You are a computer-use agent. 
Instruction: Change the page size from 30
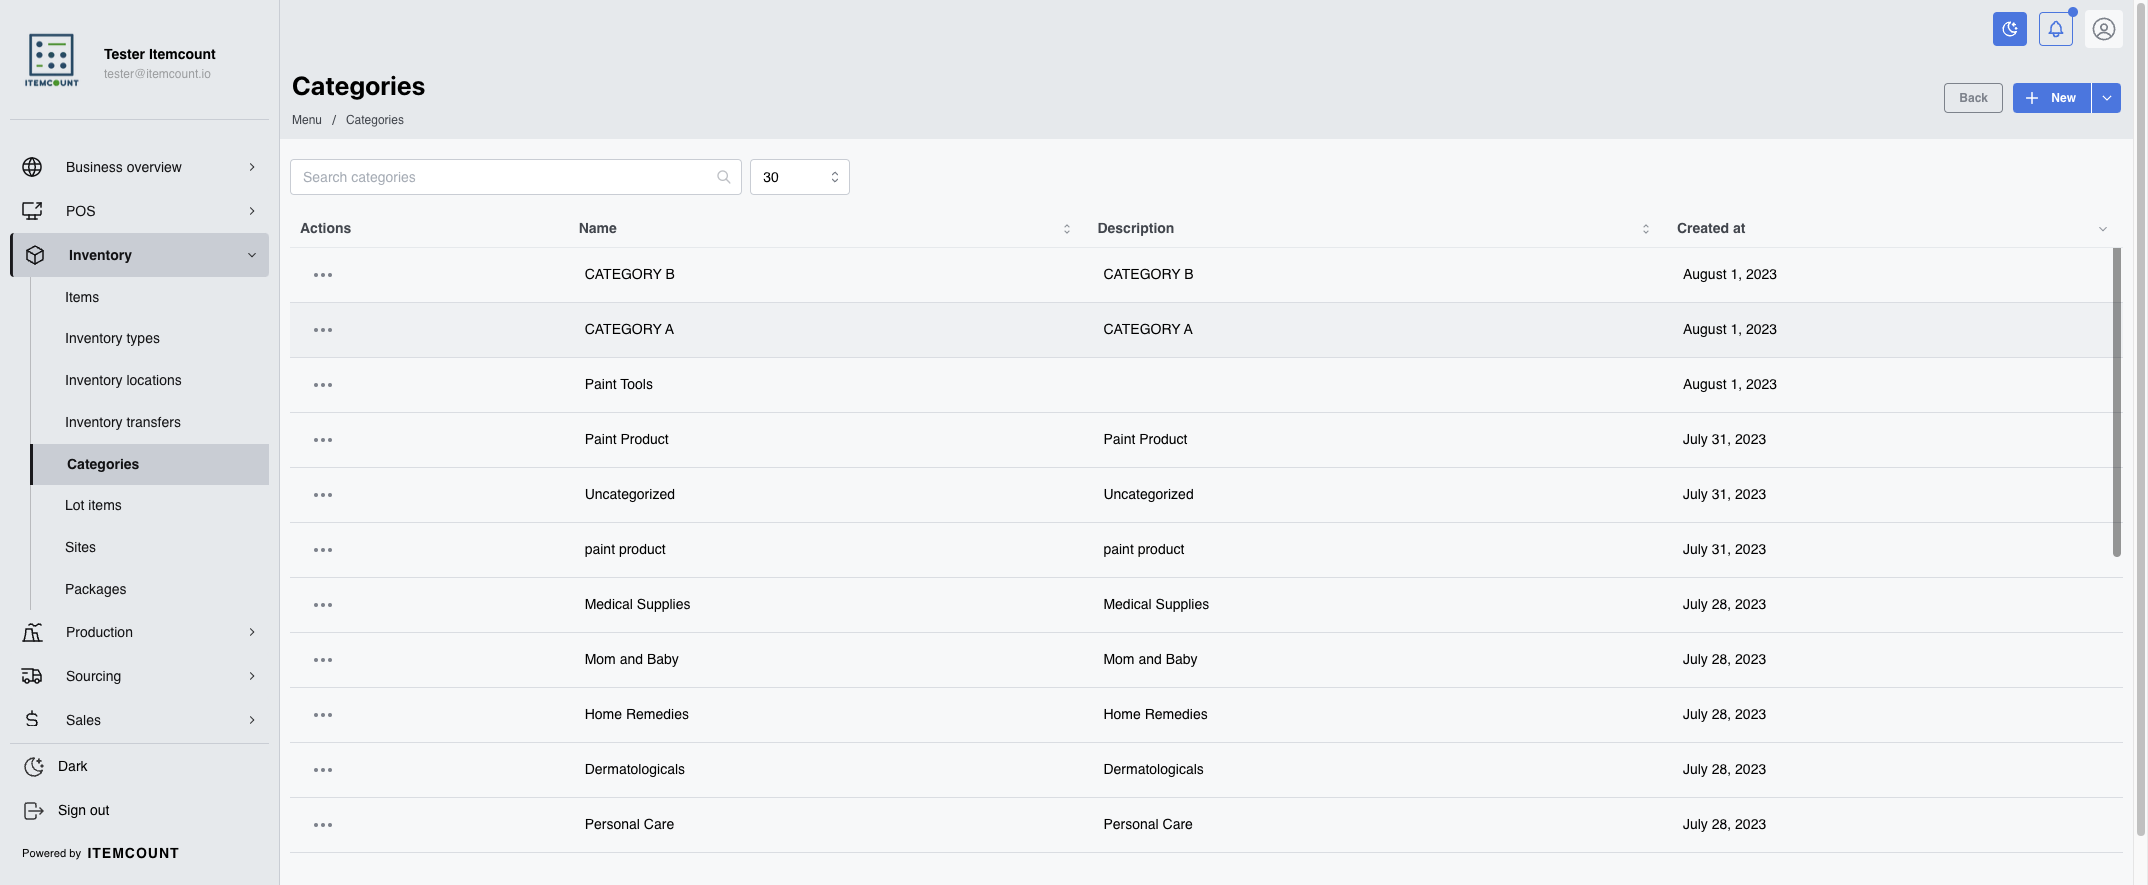click(800, 177)
